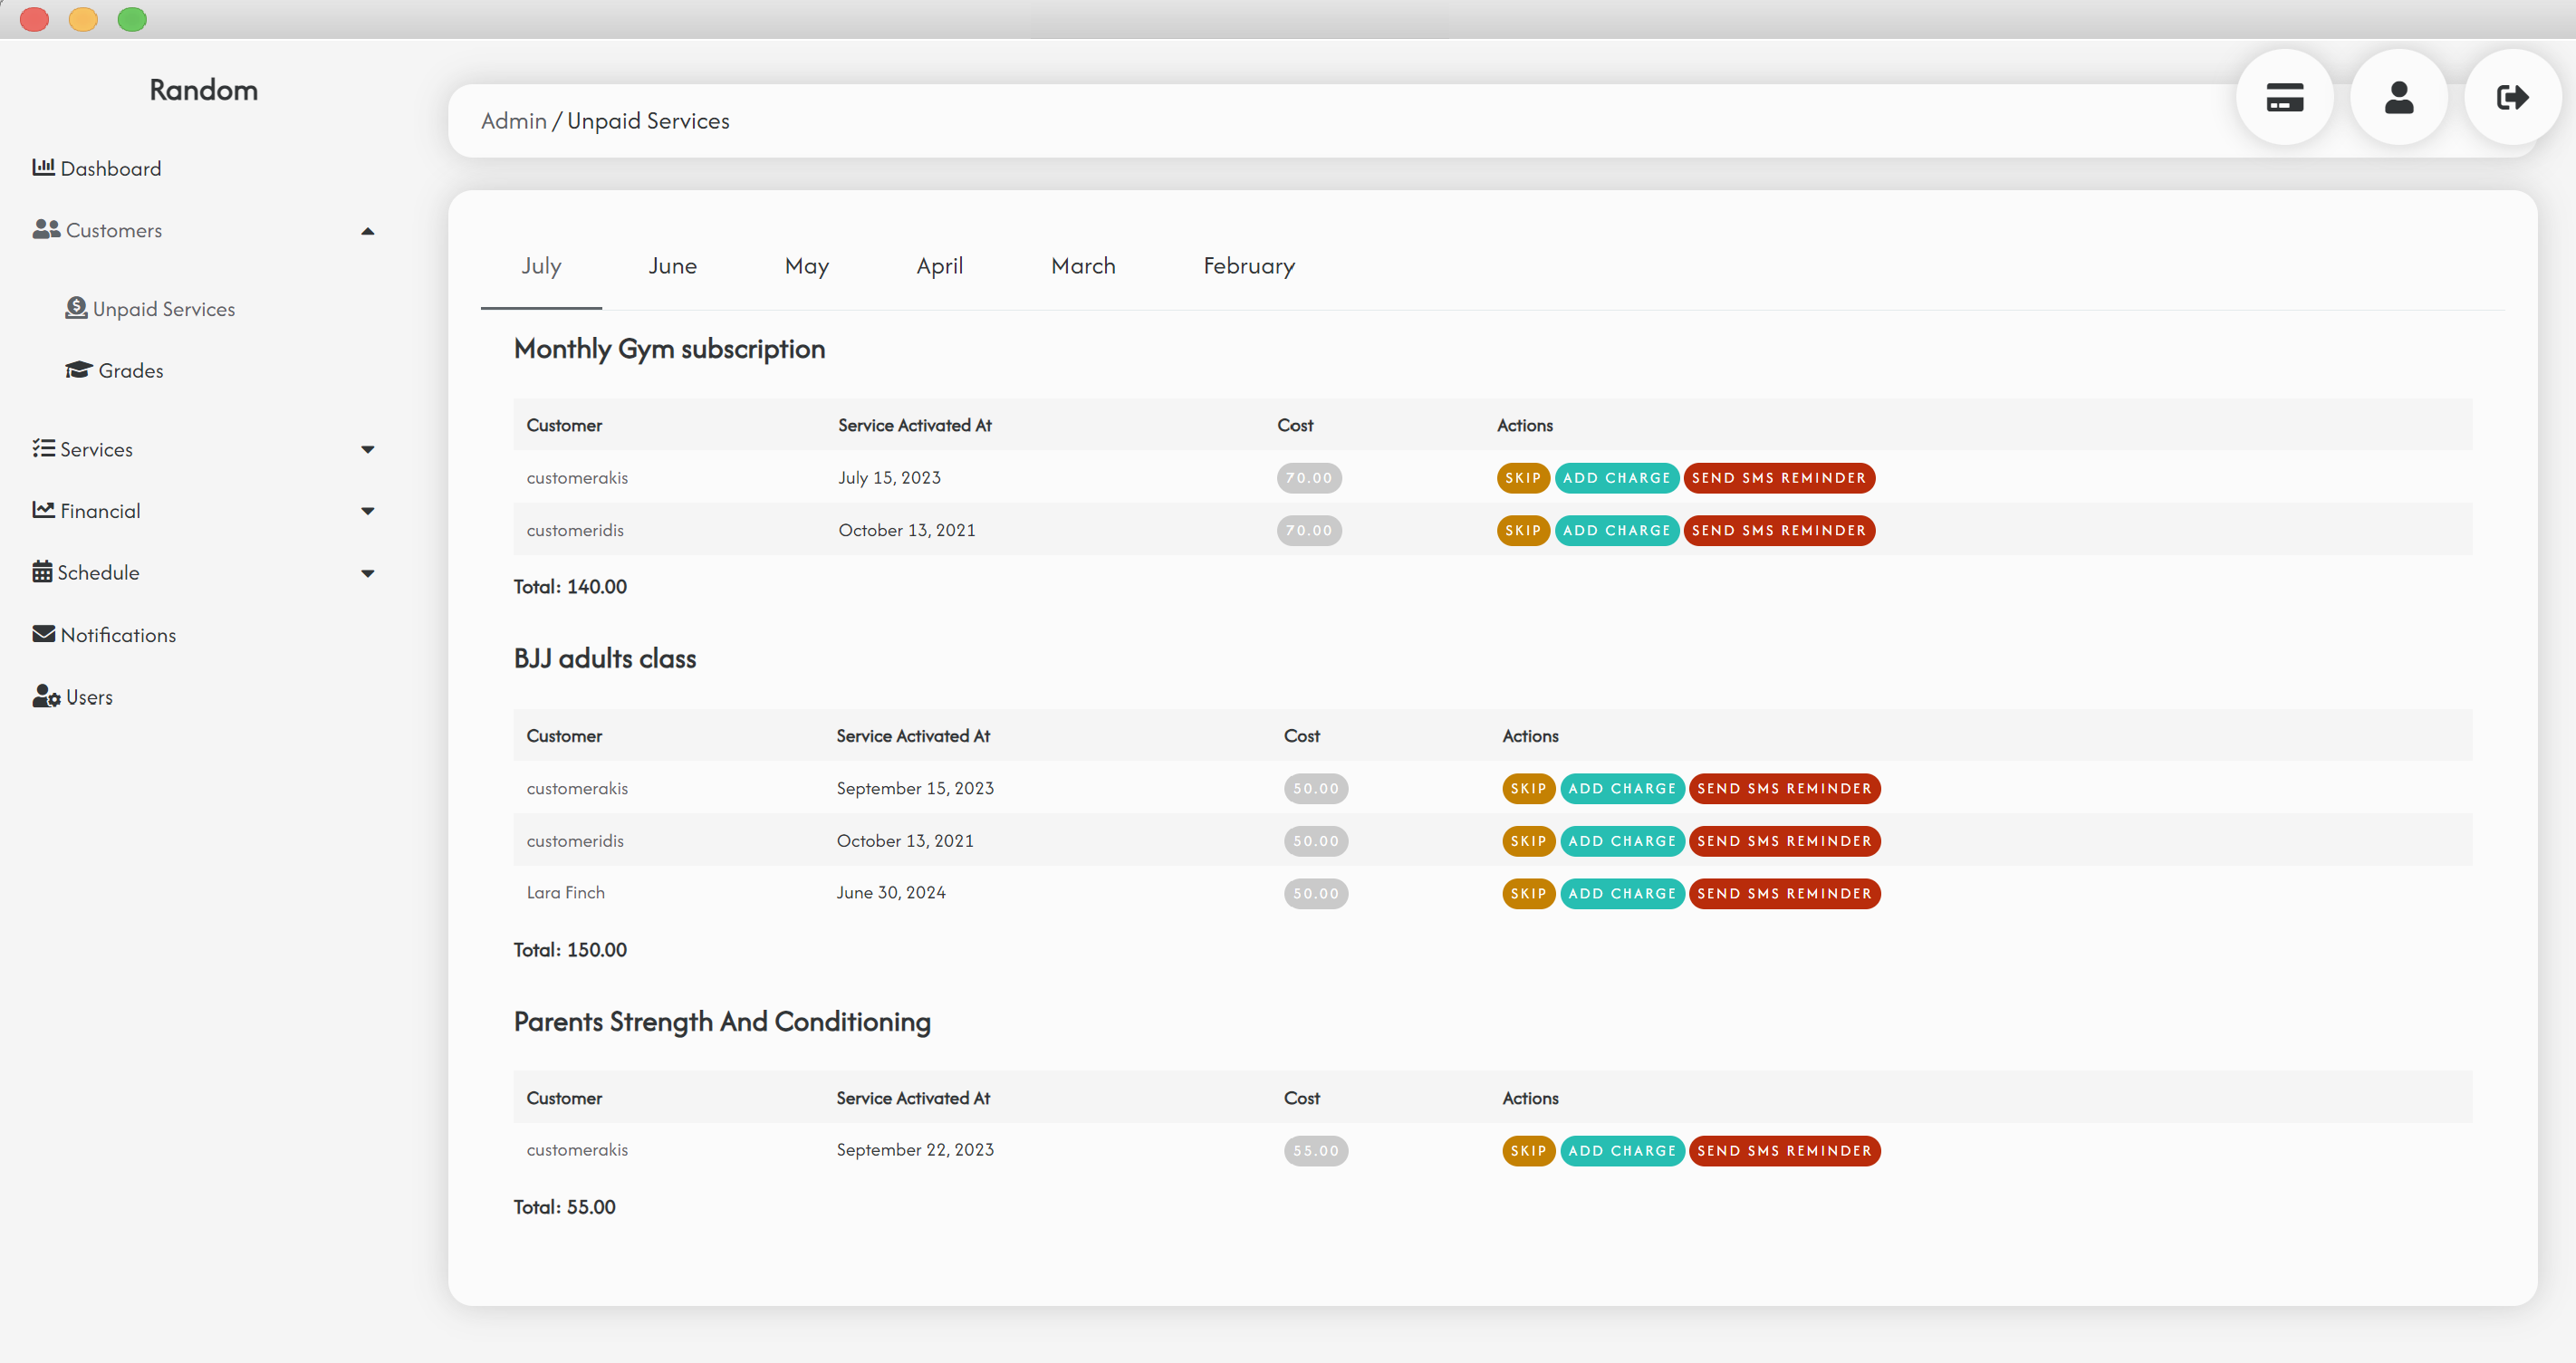Expand the Services submenu arrow
This screenshot has width=2576, height=1363.
[x=368, y=450]
